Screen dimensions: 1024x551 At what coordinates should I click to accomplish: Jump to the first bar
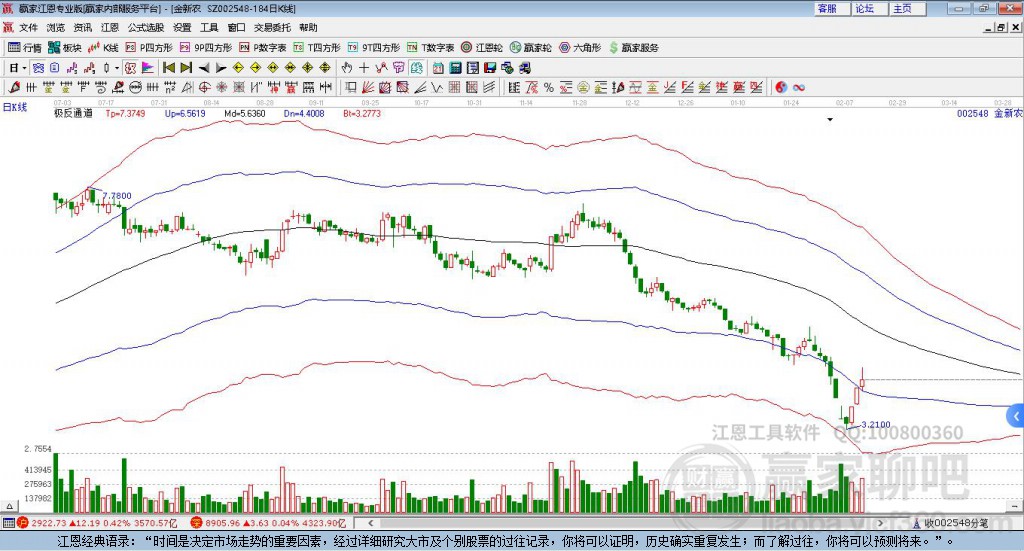(x=169, y=68)
